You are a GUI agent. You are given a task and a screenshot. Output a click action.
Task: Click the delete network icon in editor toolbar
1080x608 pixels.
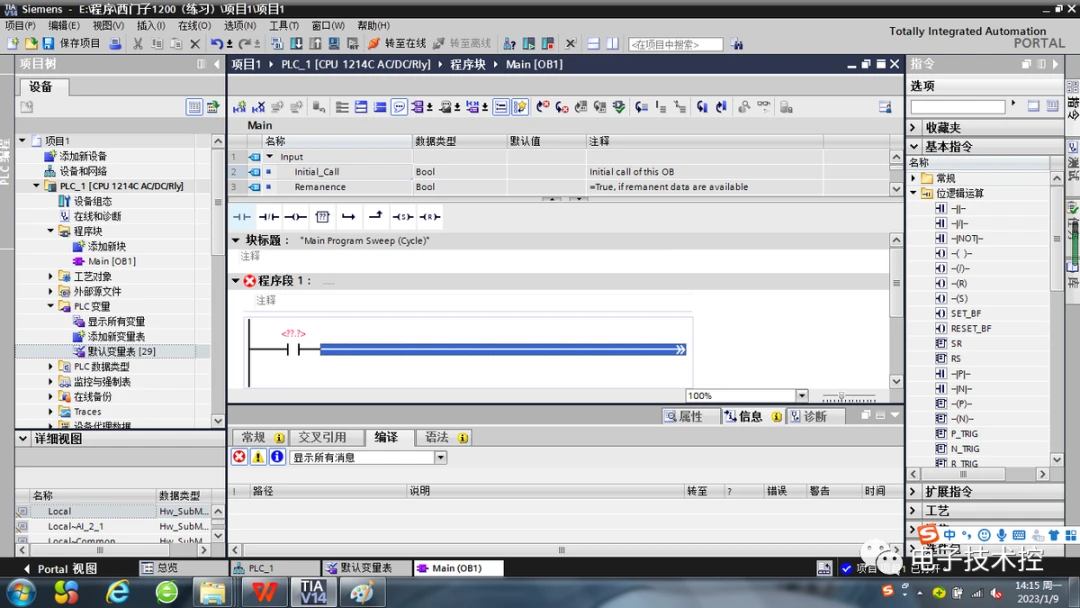point(258,107)
